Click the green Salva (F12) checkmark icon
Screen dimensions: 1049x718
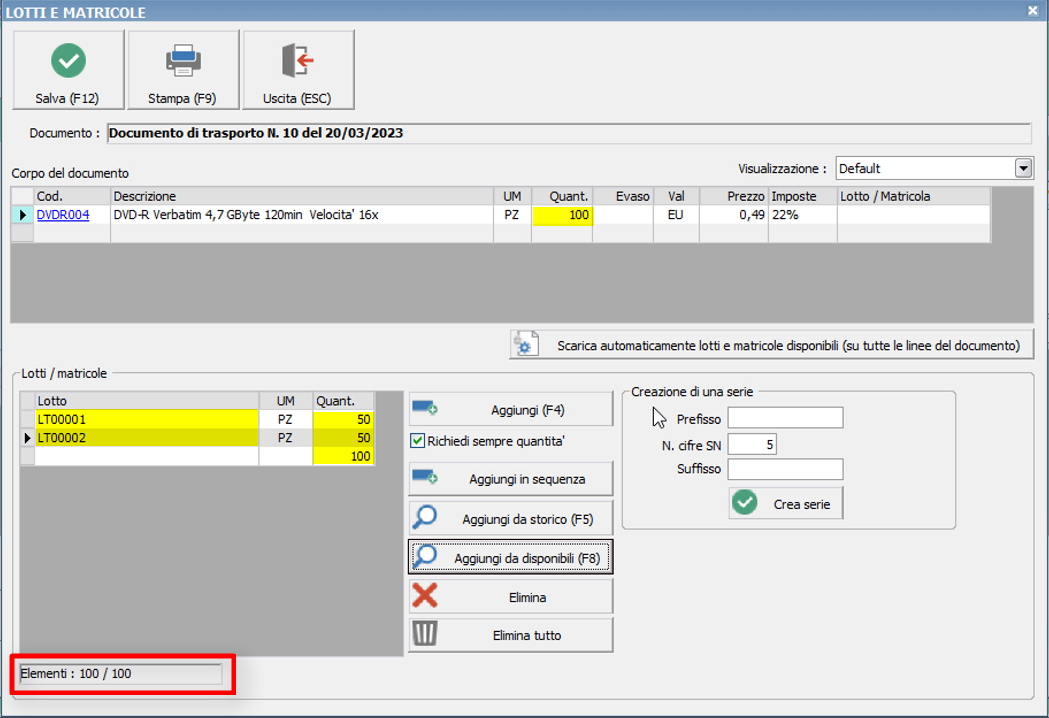coord(68,61)
